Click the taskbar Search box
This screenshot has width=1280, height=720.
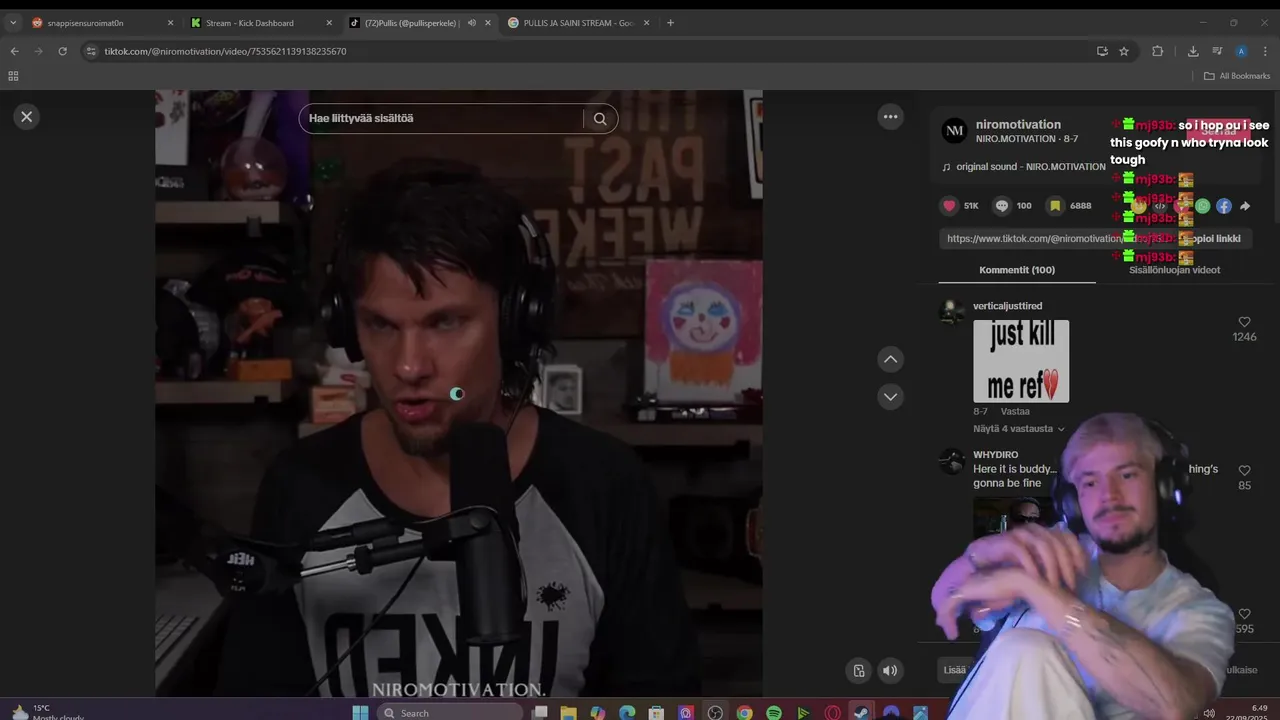coord(450,712)
